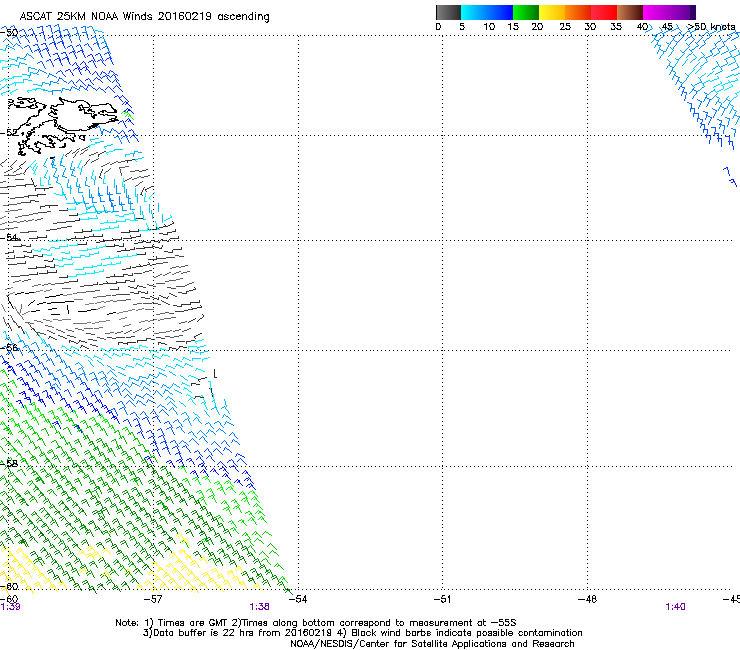Click the longitude label -51
Screen dimensions: 740x650
coord(443,599)
